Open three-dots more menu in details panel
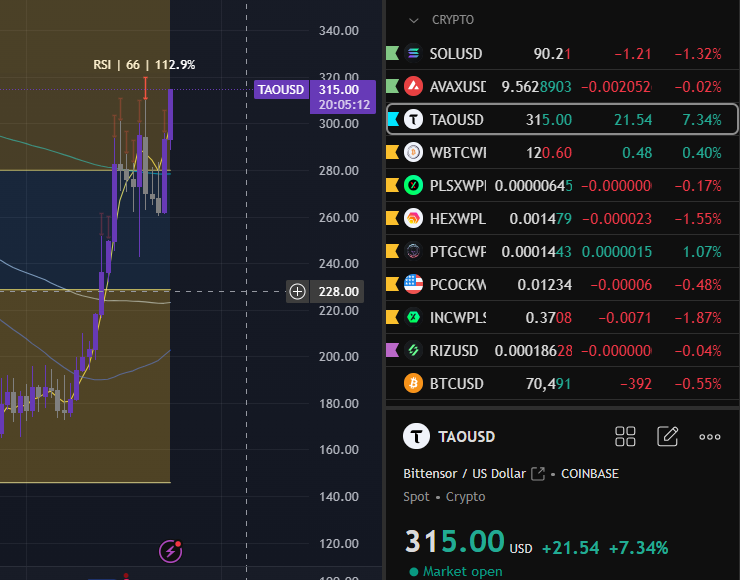The image size is (740, 580). pos(710,437)
